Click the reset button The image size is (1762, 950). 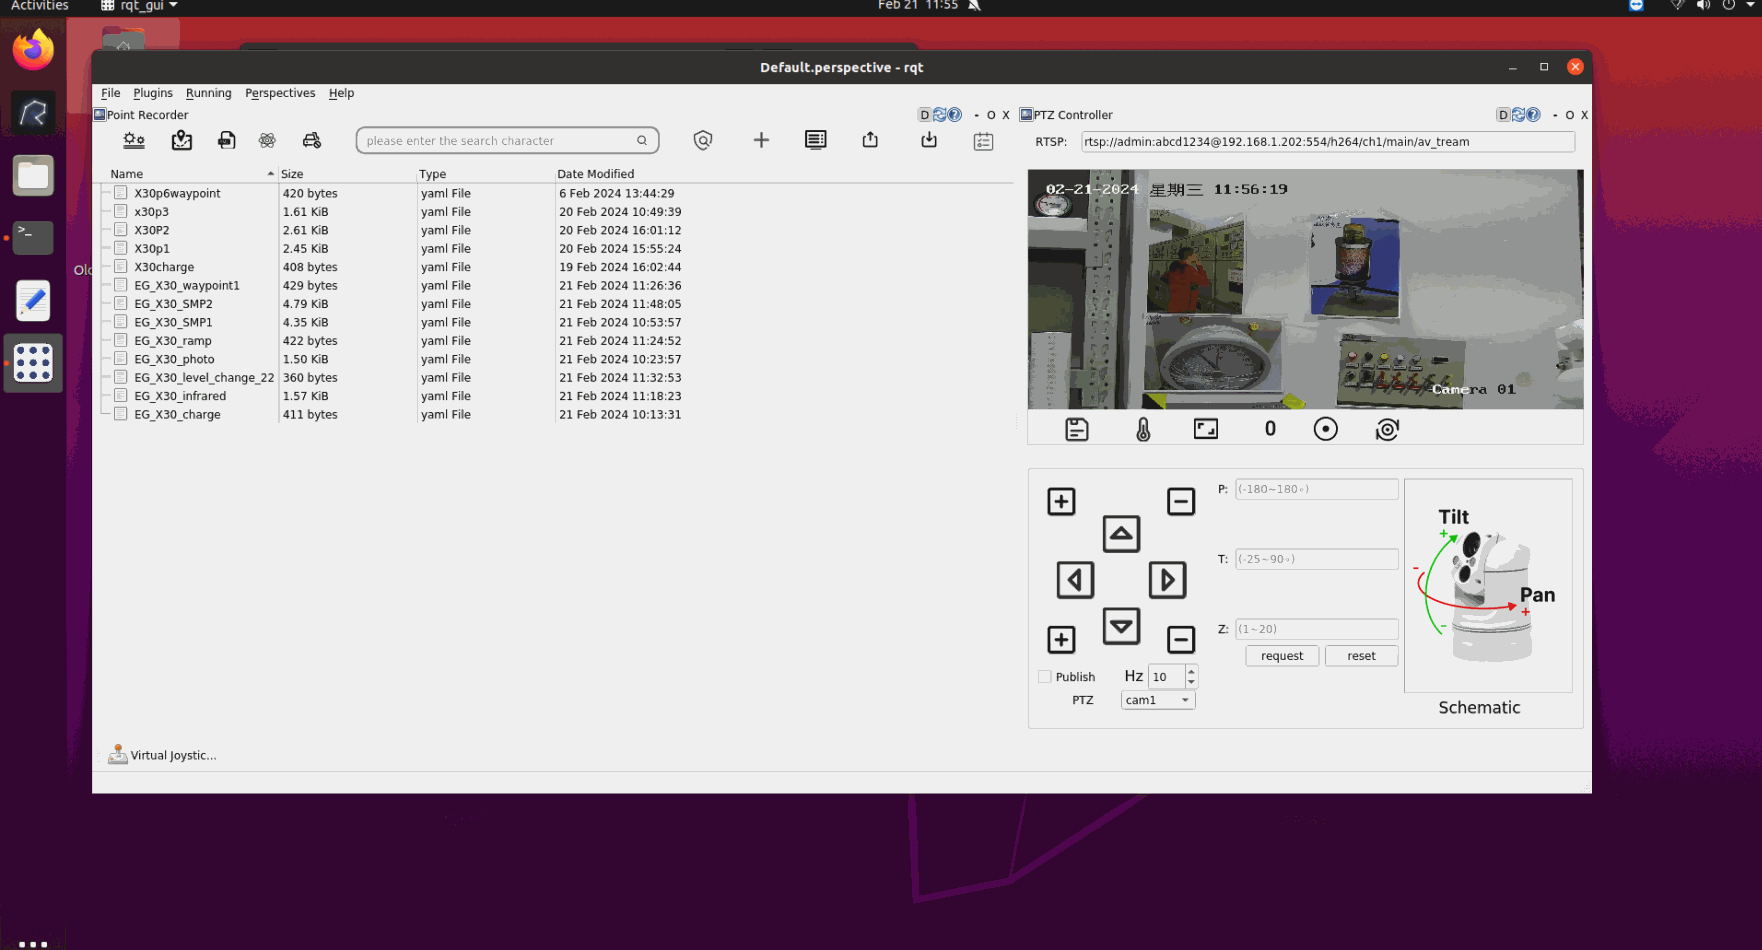[x=1360, y=656]
